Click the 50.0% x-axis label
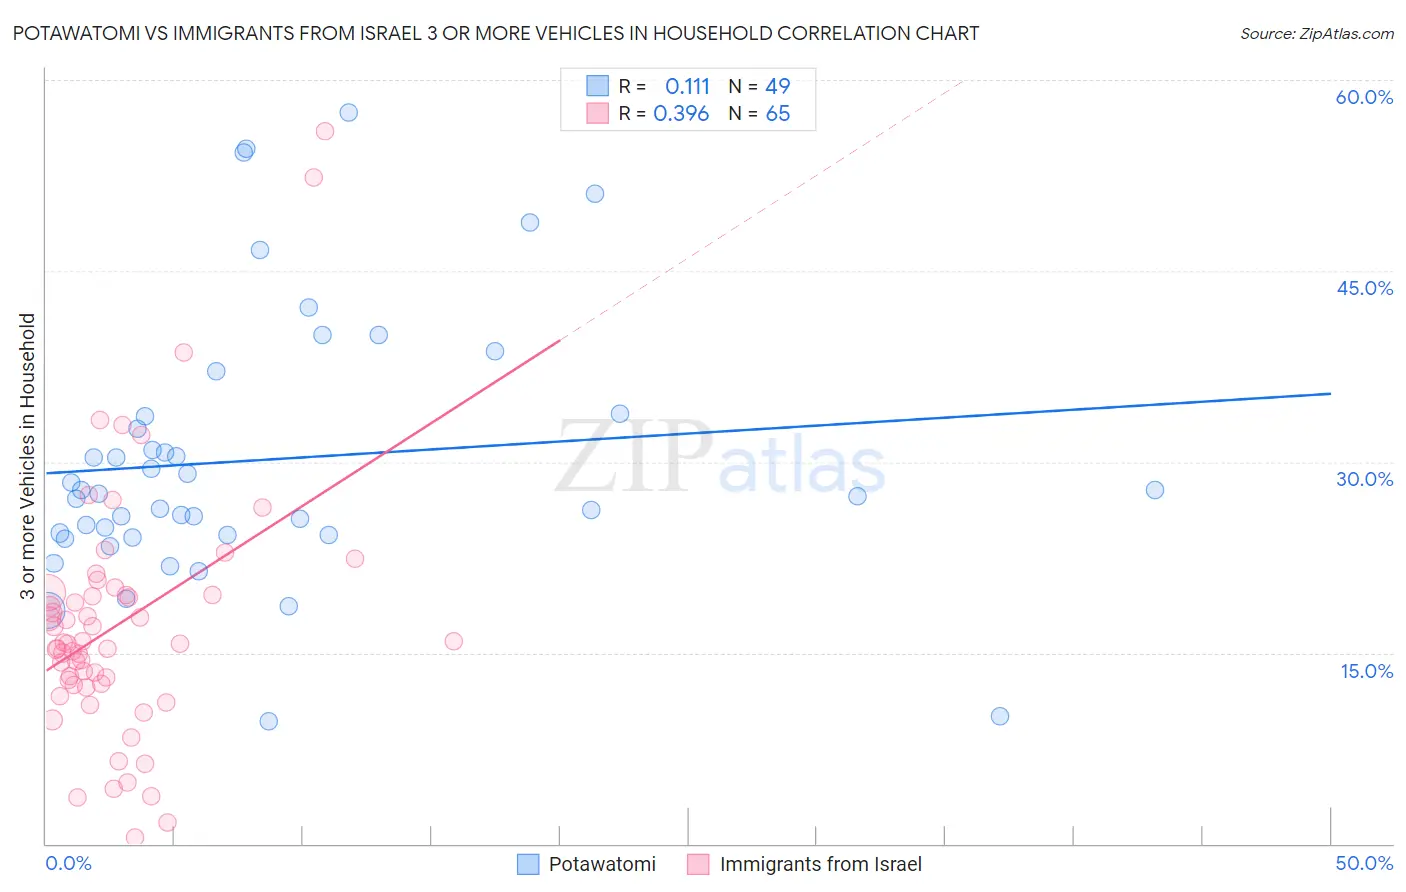The image size is (1406, 892). 1364,863
